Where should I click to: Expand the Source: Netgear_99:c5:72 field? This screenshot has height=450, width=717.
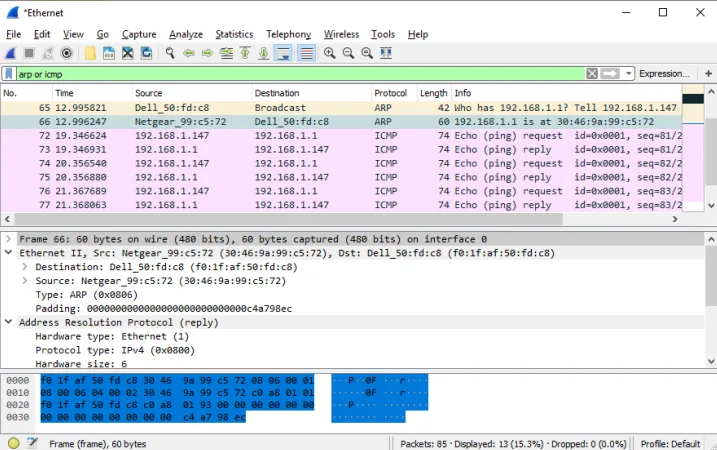pyautogui.click(x=25, y=280)
